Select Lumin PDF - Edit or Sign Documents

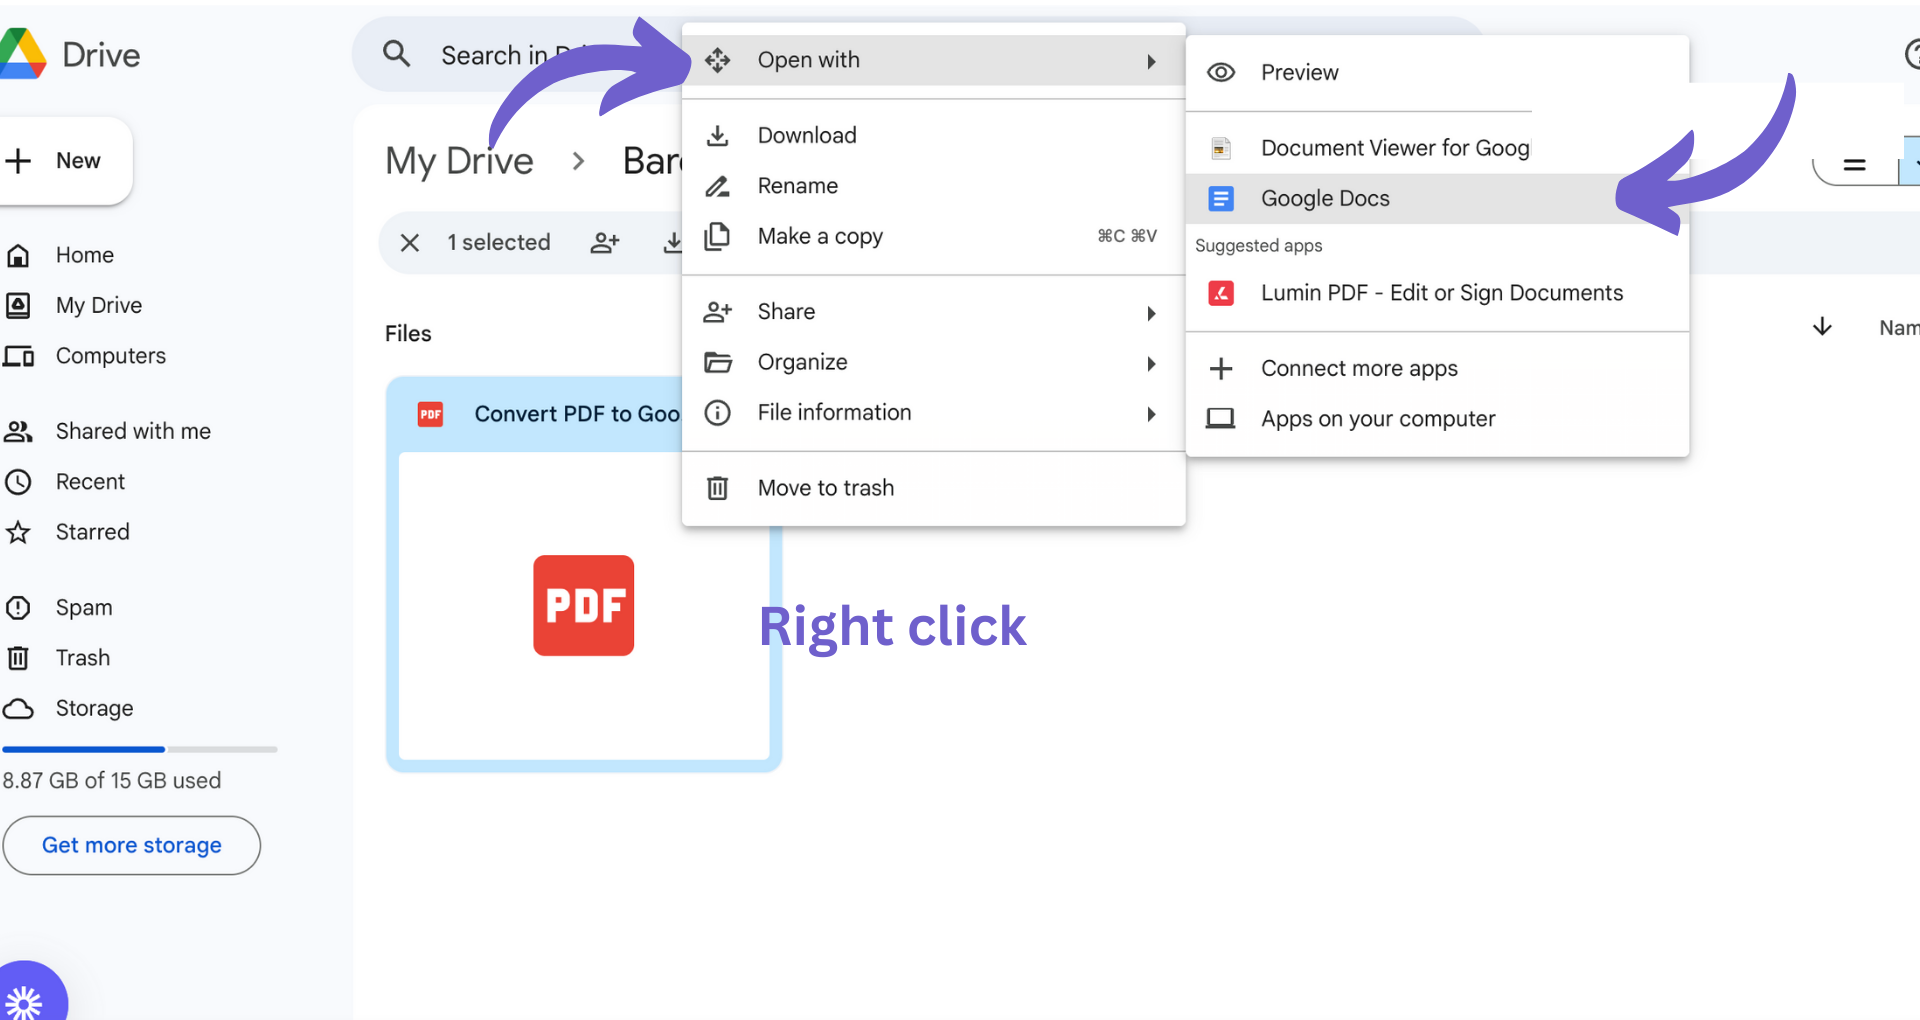click(1437, 293)
